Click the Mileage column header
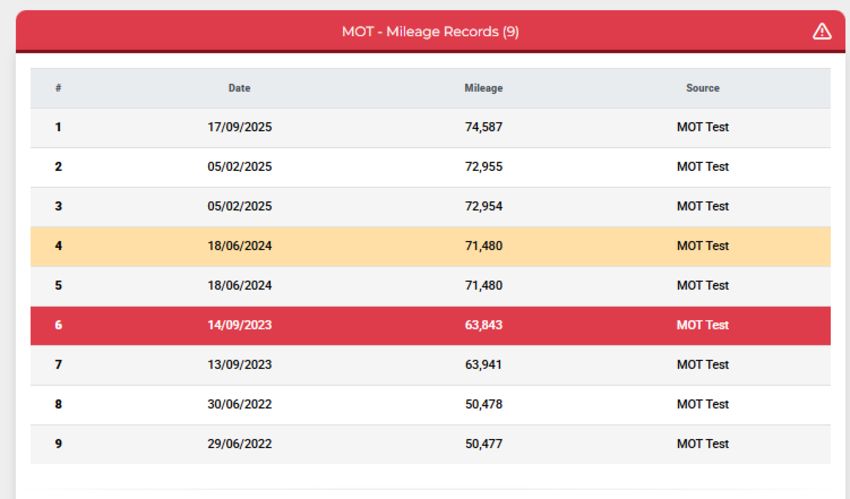The width and height of the screenshot is (850, 499). point(484,88)
